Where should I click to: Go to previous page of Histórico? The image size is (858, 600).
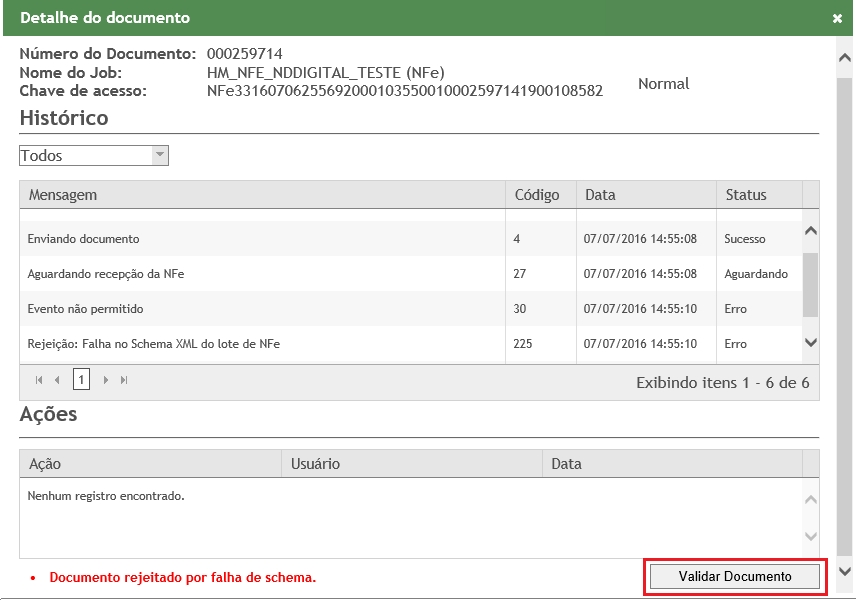pos(57,380)
